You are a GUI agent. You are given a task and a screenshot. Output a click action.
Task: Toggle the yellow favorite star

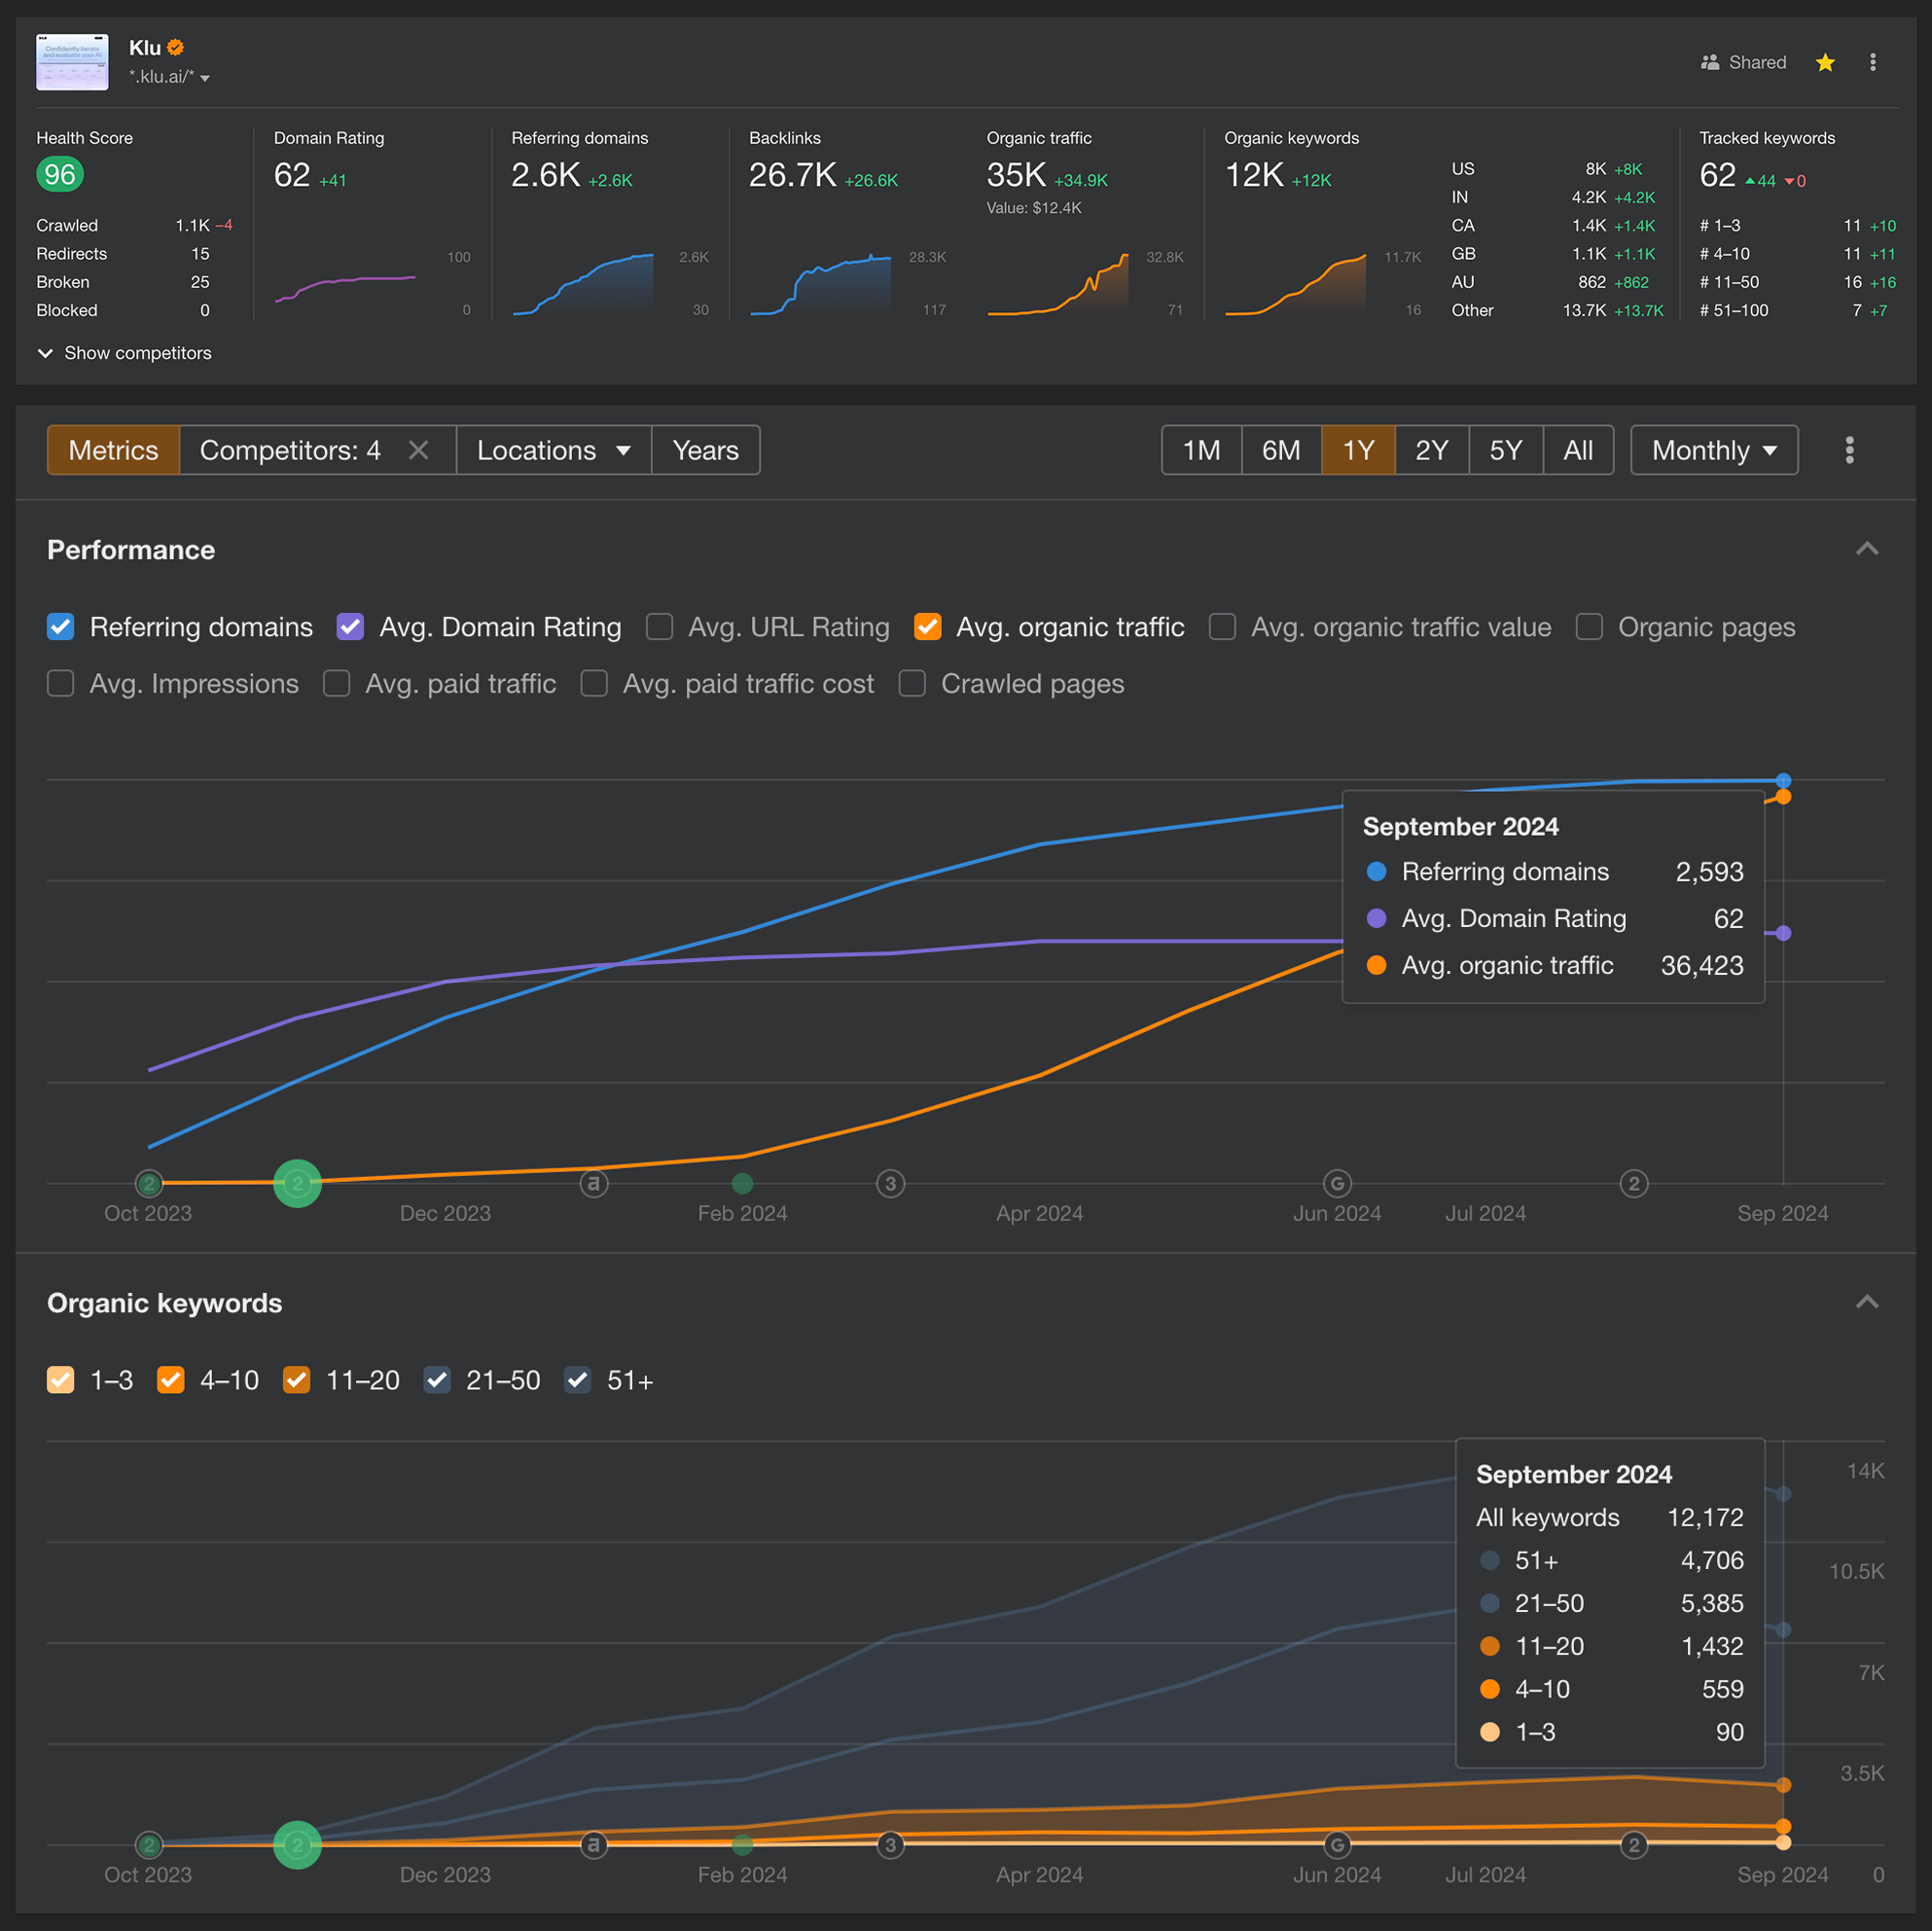1825,62
